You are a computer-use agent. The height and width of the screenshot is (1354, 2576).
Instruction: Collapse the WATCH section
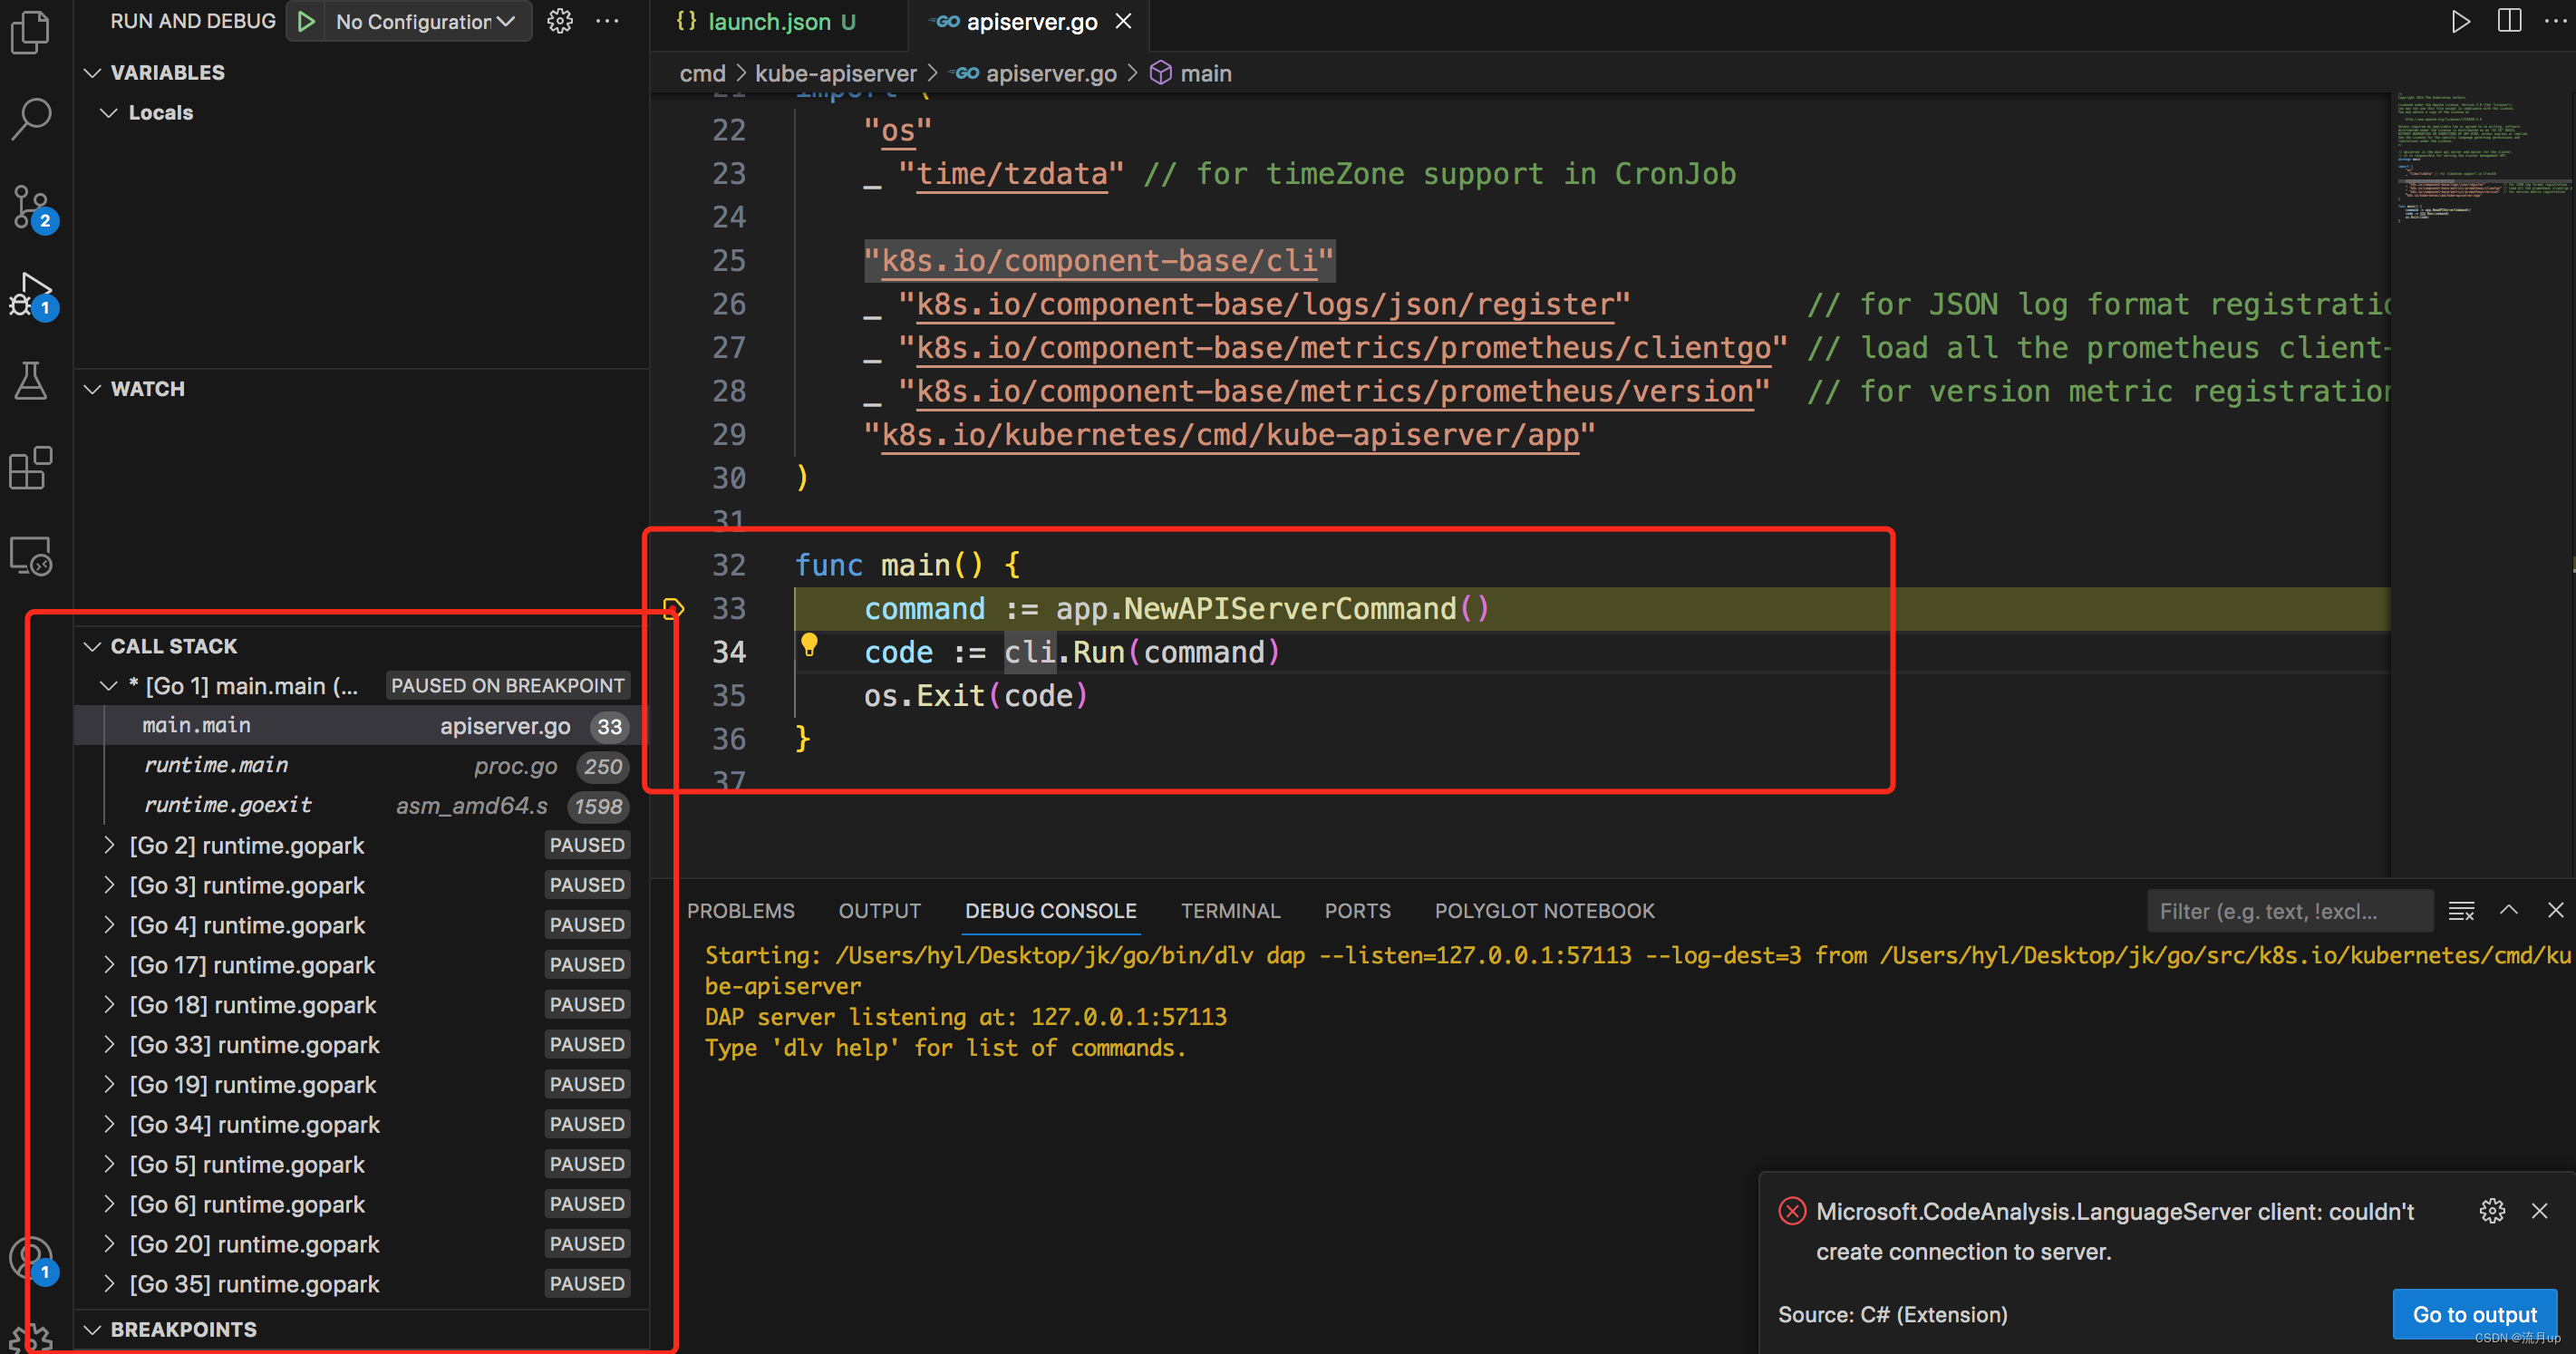point(93,389)
